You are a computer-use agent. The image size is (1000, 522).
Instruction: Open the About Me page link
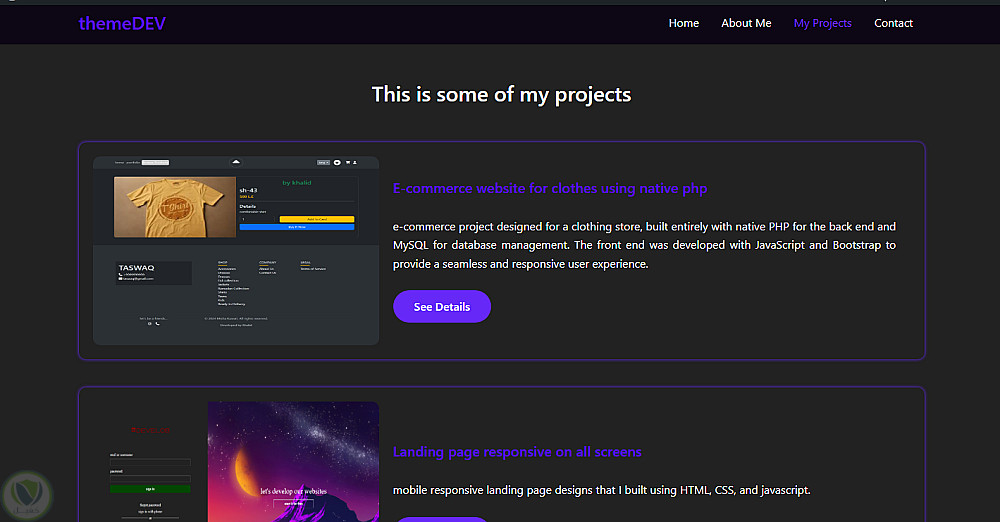(746, 23)
